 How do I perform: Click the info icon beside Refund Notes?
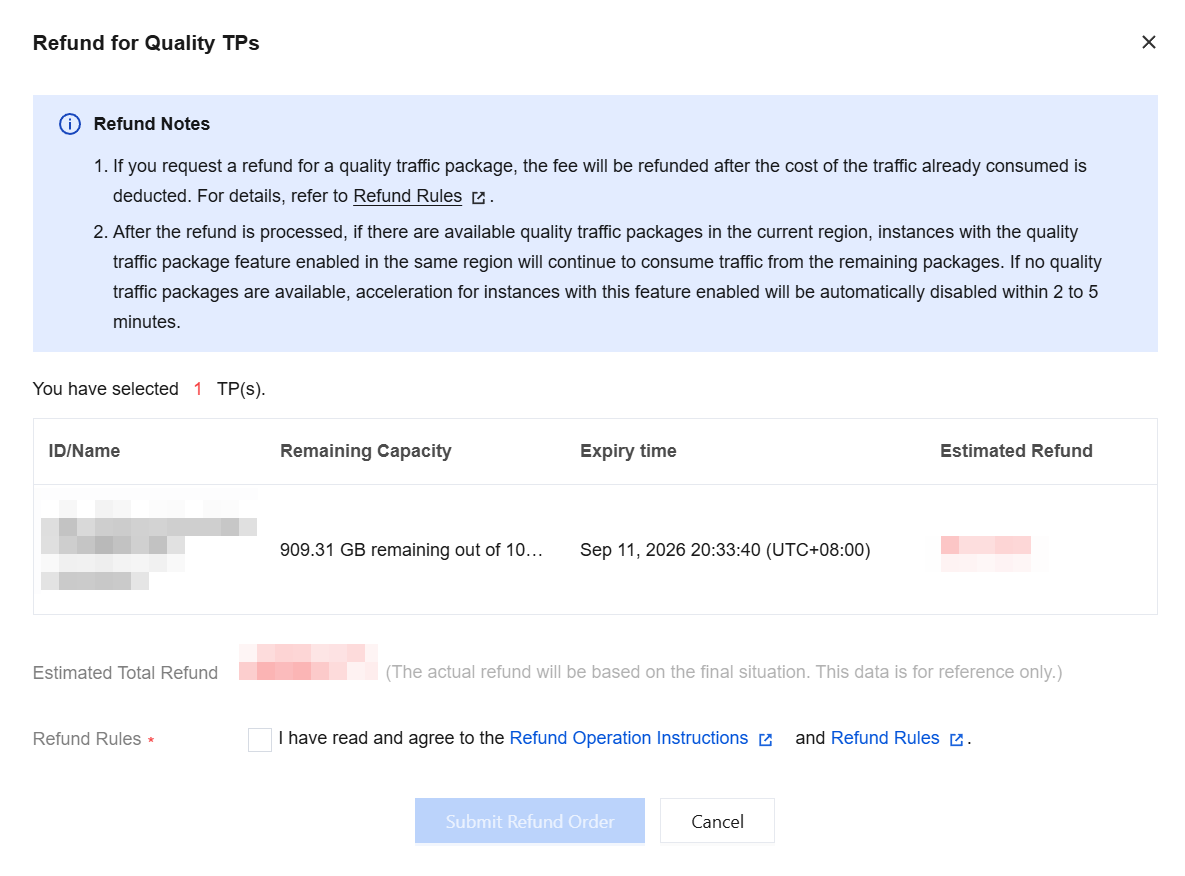[70, 124]
